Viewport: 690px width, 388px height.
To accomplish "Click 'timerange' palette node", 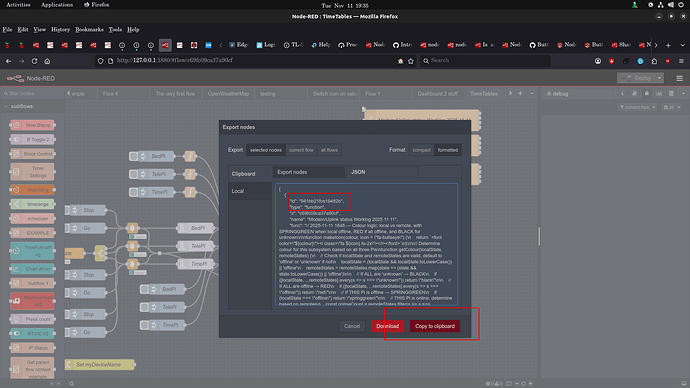I will coord(33,204).
